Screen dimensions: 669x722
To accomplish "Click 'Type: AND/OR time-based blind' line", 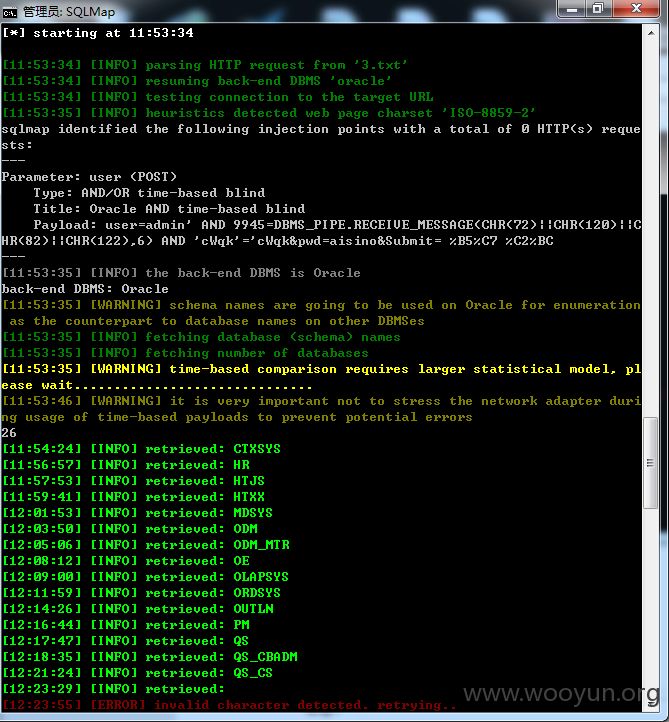I will tap(149, 193).
